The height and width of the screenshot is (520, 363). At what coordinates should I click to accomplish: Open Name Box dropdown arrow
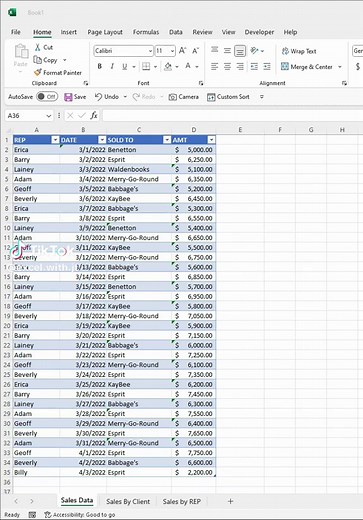49,116
